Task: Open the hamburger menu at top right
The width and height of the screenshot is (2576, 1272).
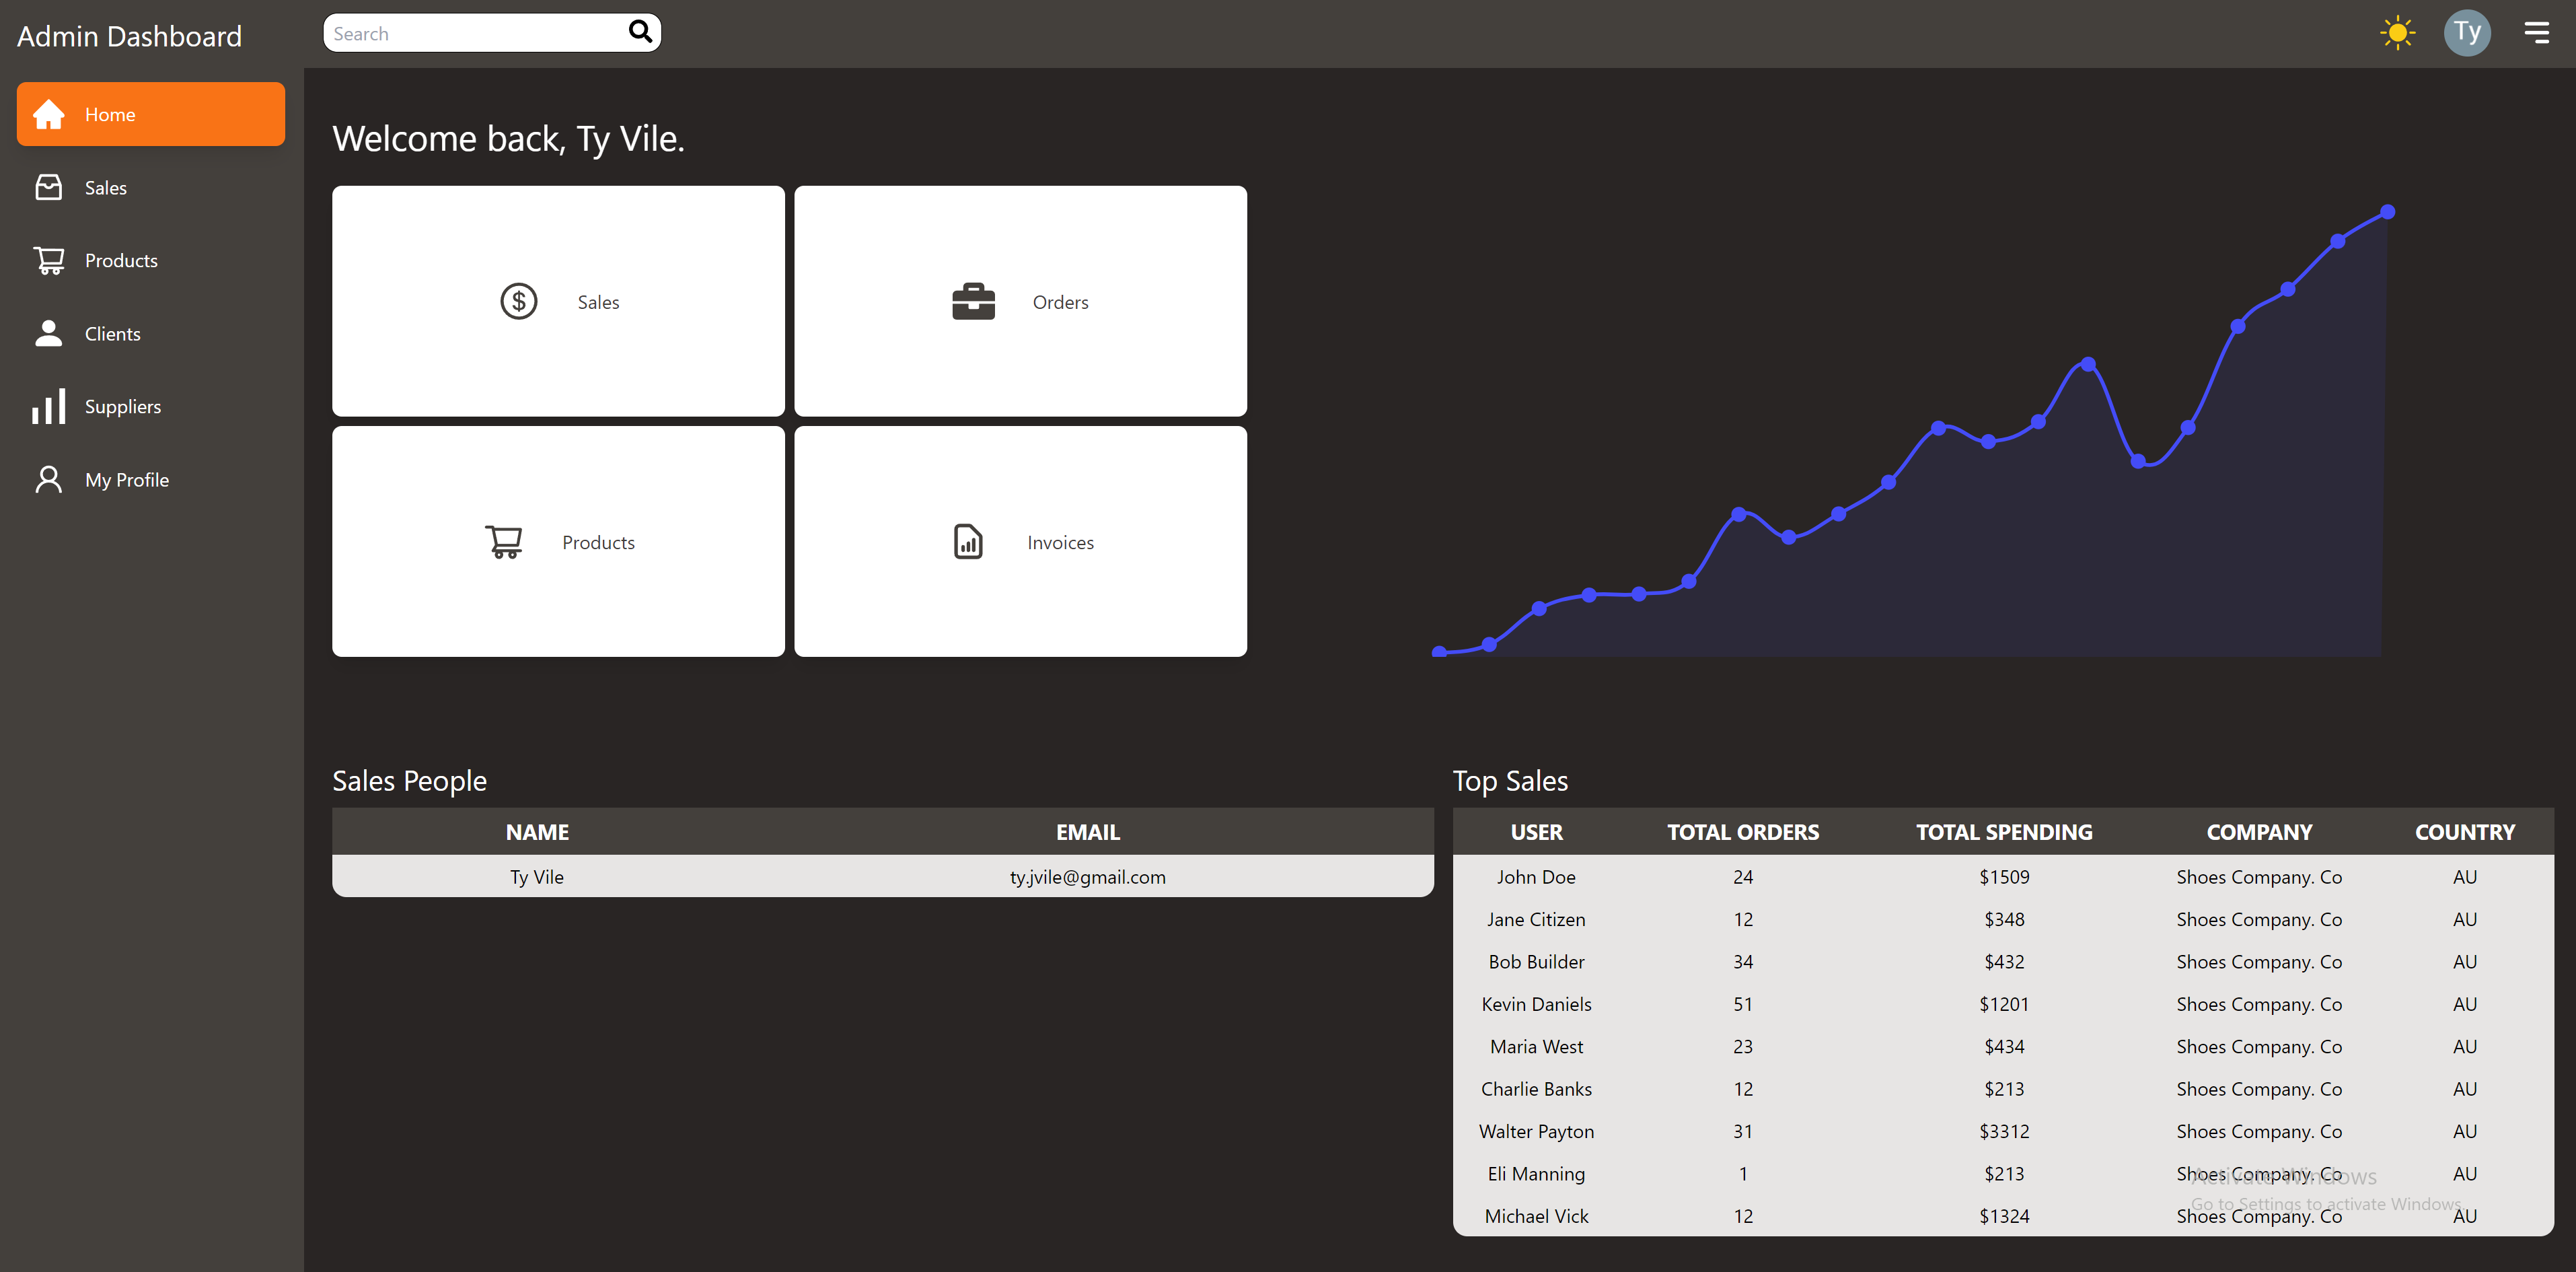Action: 2538,32
